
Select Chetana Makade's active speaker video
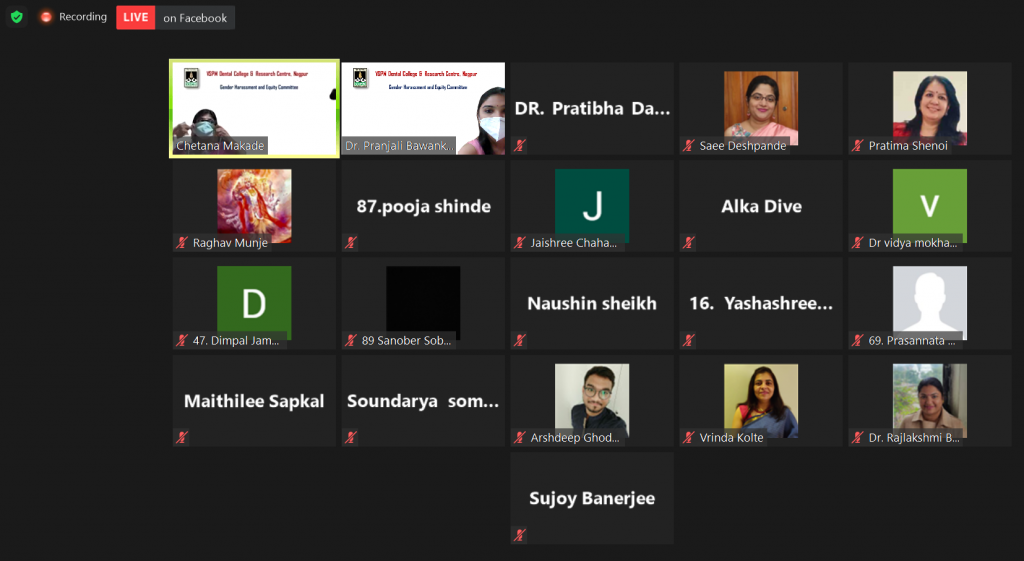click(254, 108)
